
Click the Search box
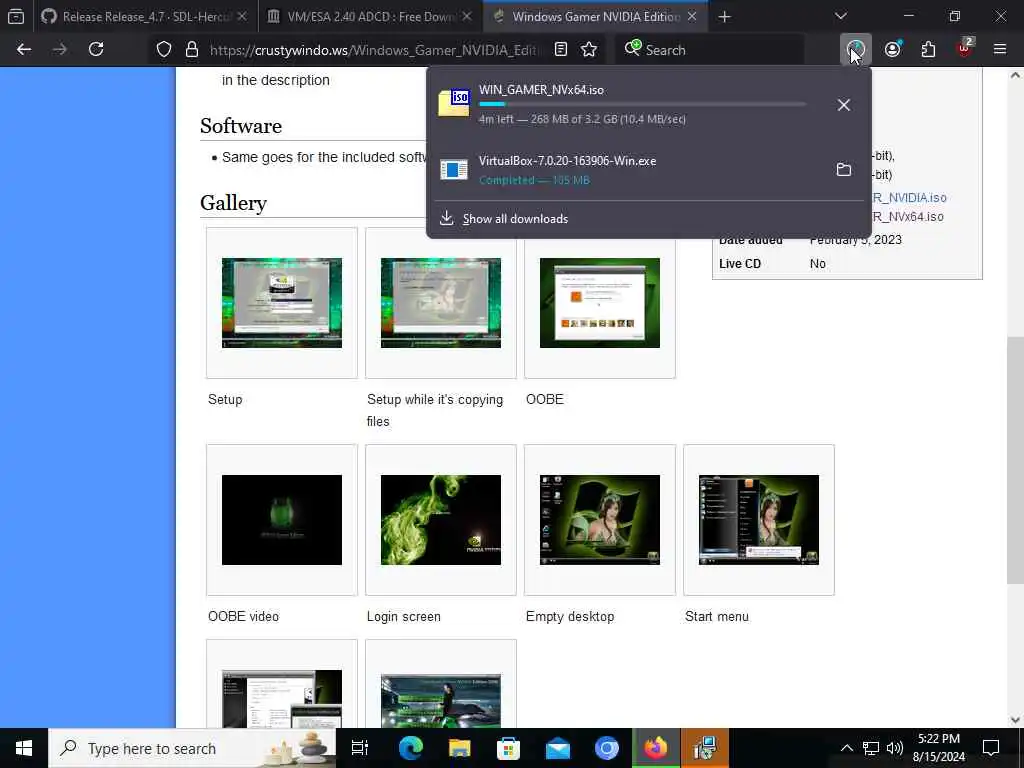pyautogui.click(x=709, y=50)
